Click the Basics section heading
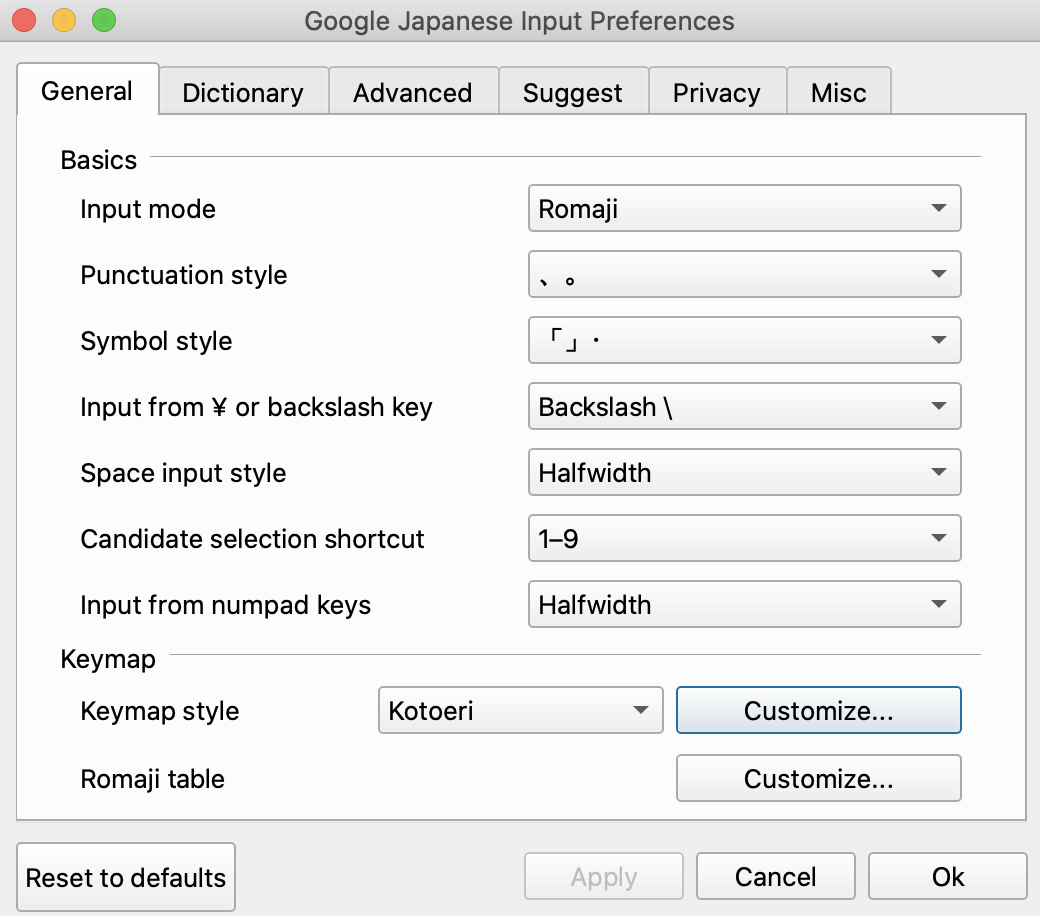This screenshot has width=1040, height=916. click(99, 160)
